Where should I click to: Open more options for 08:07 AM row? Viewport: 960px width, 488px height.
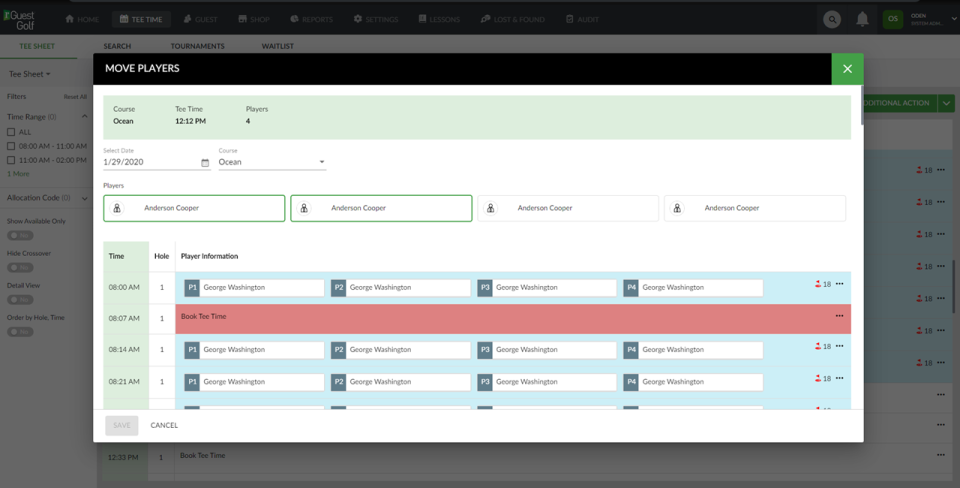point(839,316)
